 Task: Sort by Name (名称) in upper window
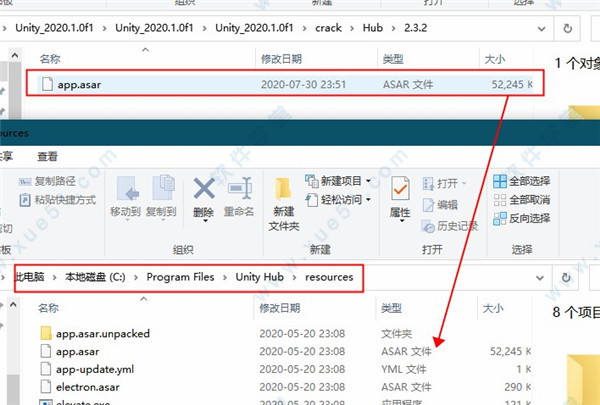pos(50,59)
